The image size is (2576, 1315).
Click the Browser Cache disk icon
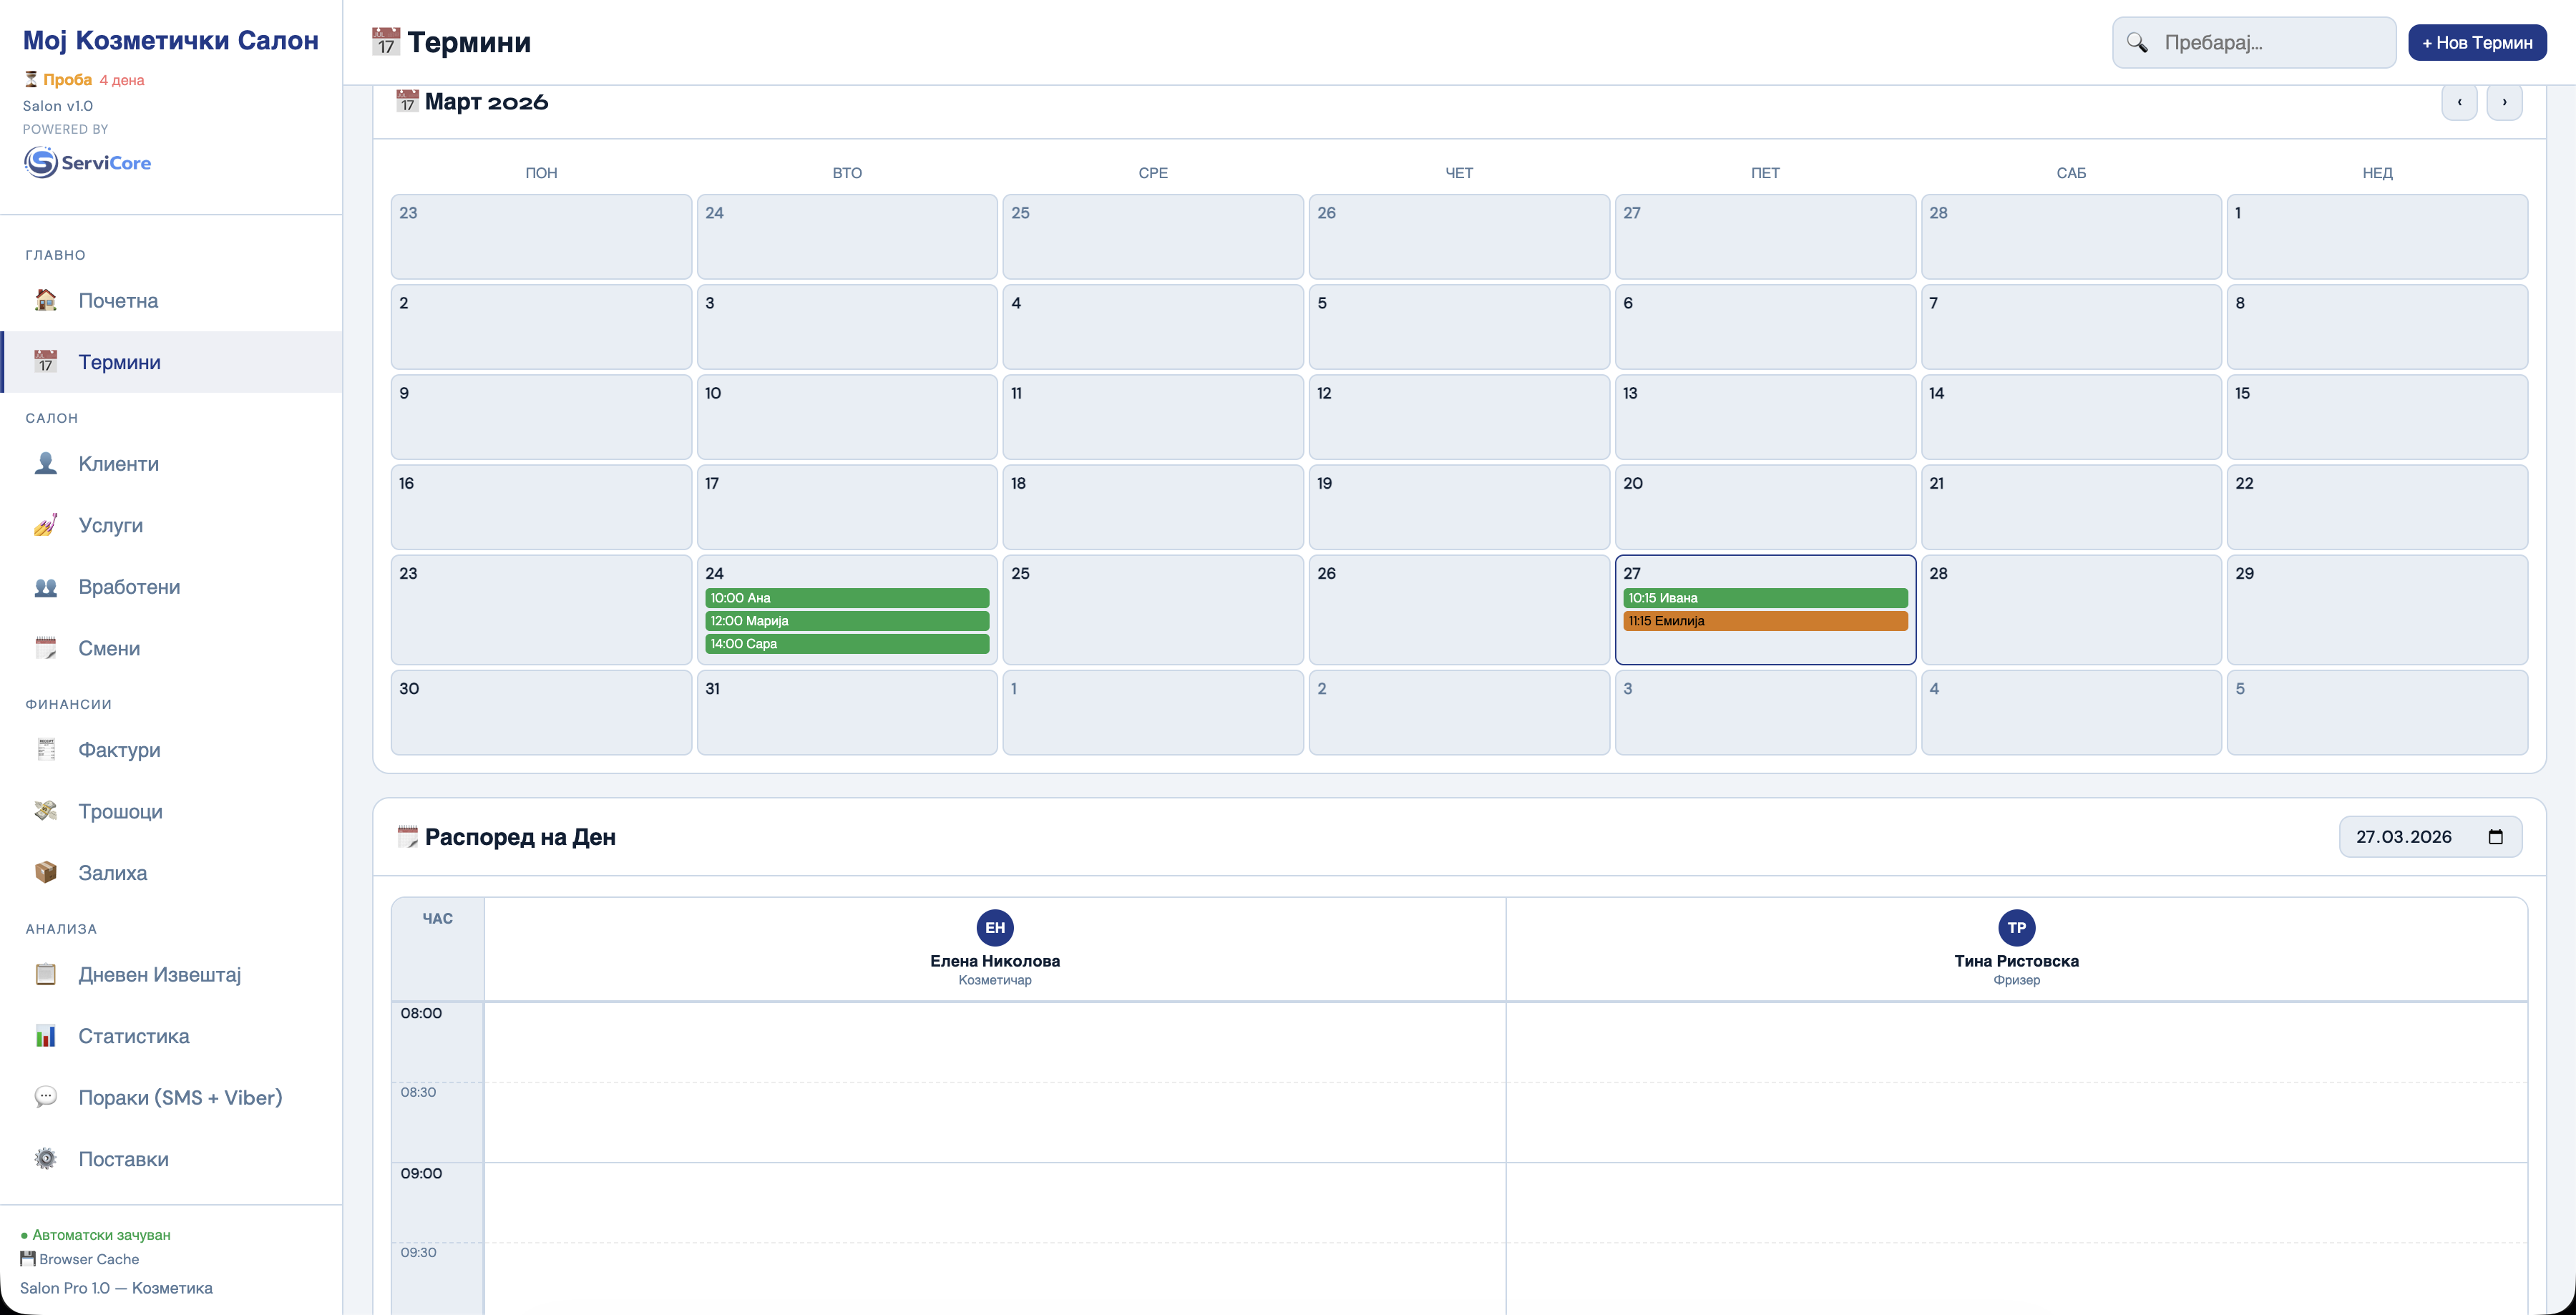[x=28, y=1258]
